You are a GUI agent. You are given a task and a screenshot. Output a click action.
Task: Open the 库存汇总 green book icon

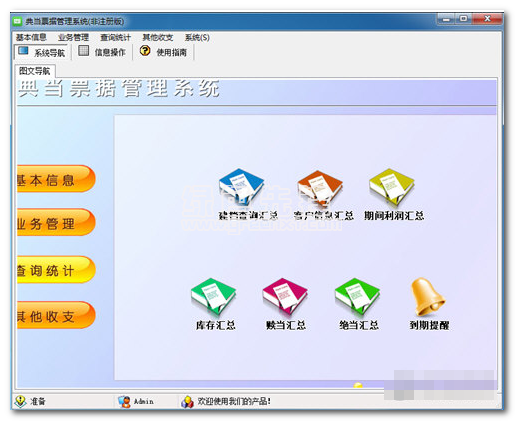pos(213,297)
